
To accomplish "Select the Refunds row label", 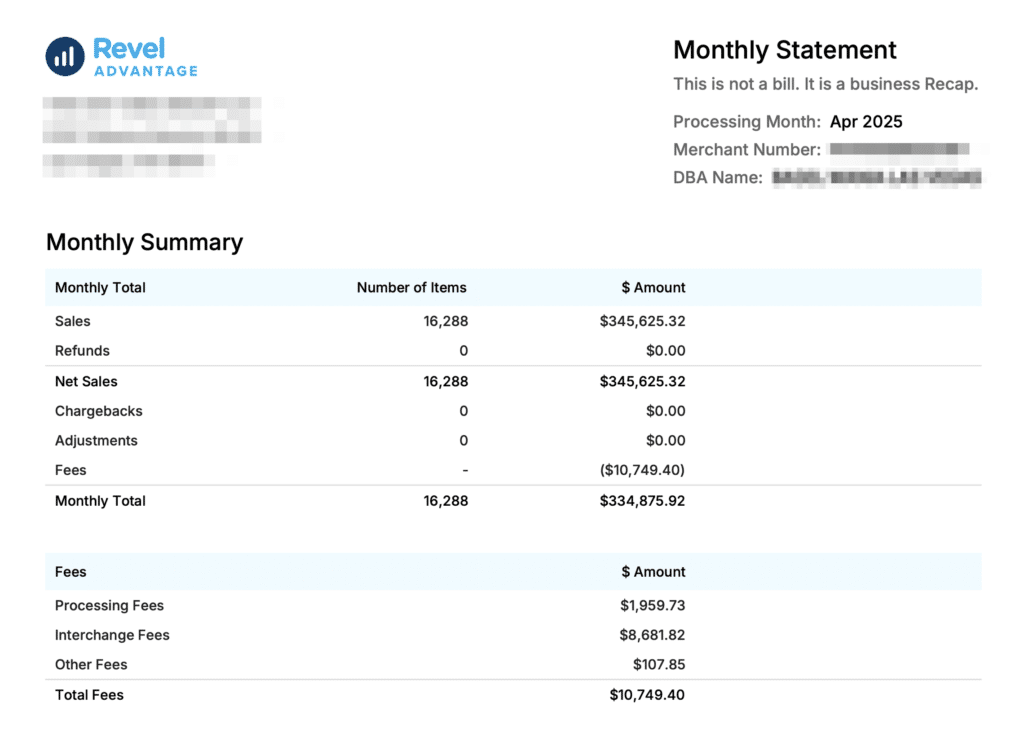I will tap(82, 351).
